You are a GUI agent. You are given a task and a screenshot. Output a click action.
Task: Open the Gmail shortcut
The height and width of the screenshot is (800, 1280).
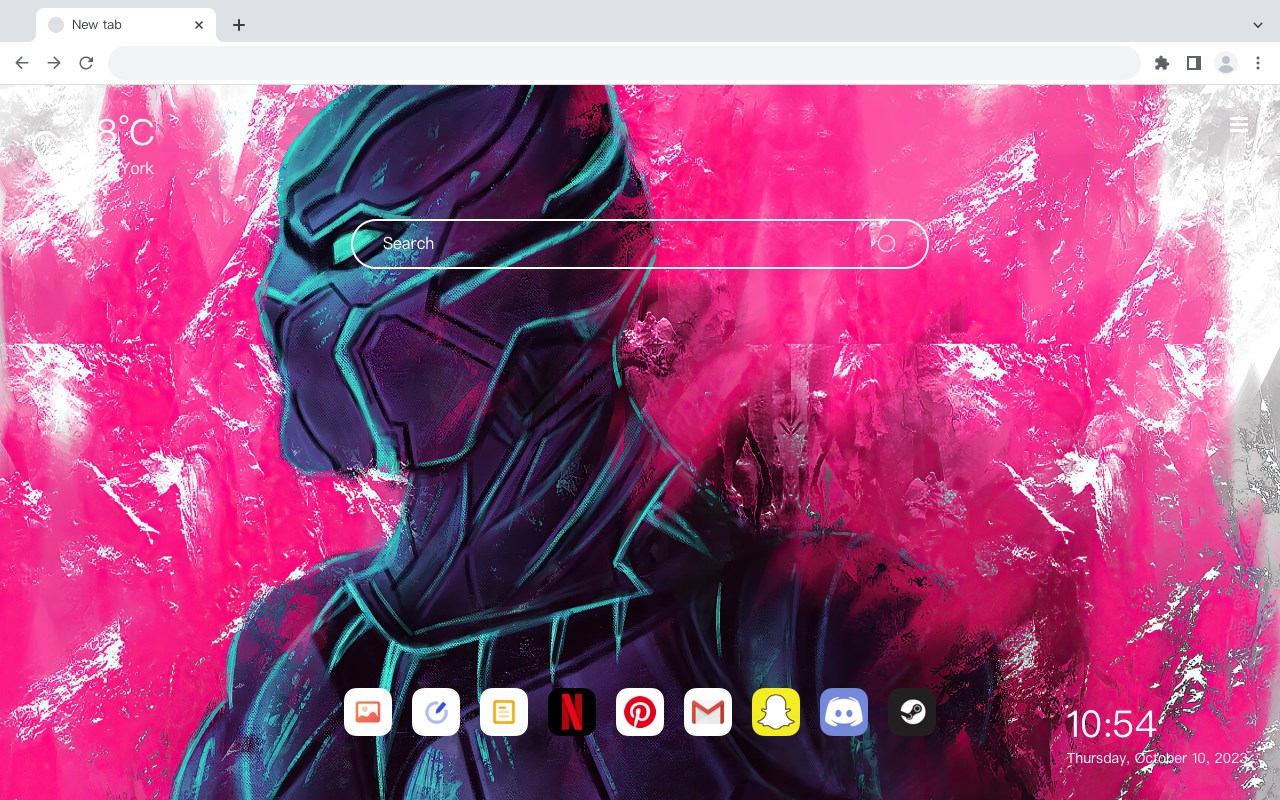(x=708, y=712)
